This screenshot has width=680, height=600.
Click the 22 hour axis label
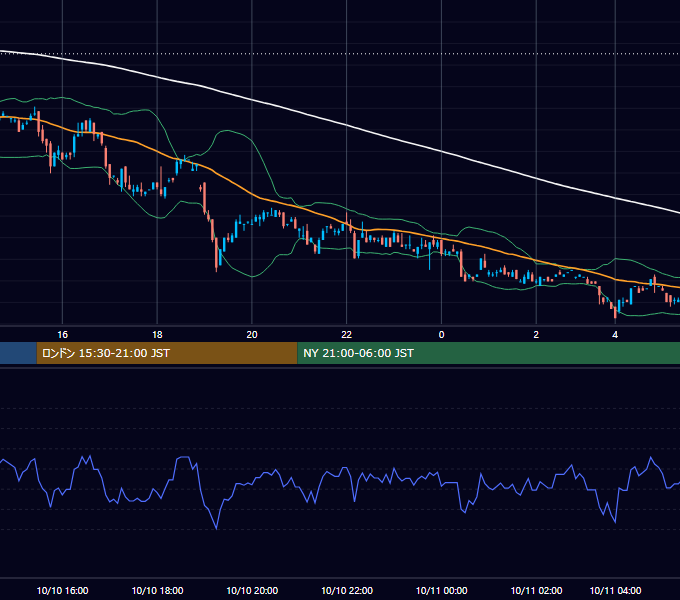click(x=347, y=335)
